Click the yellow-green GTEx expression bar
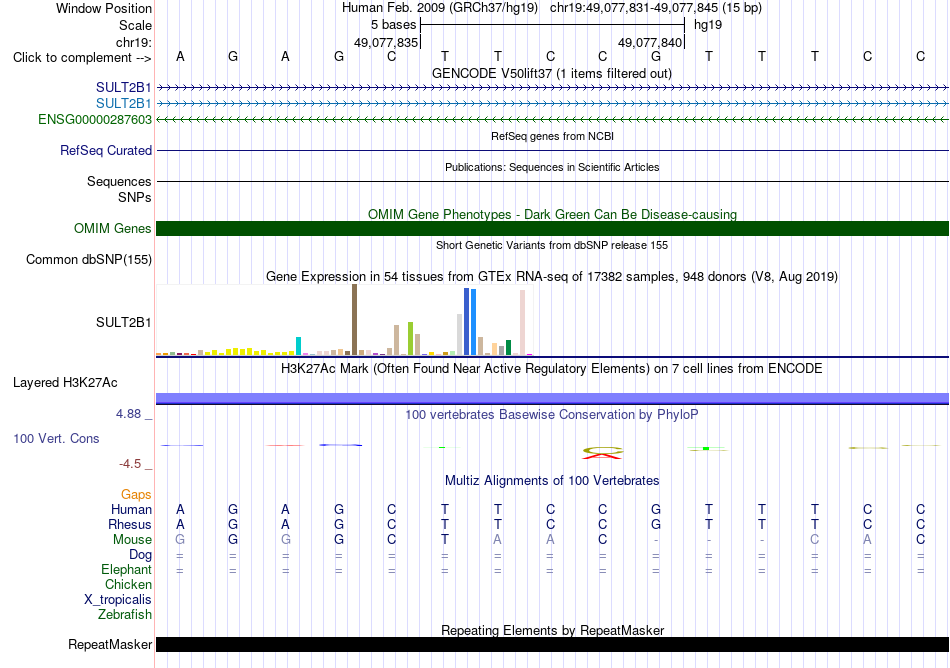The width and height of the screenshot is (950, 668). pyautogui.click(x=410, y=339)
